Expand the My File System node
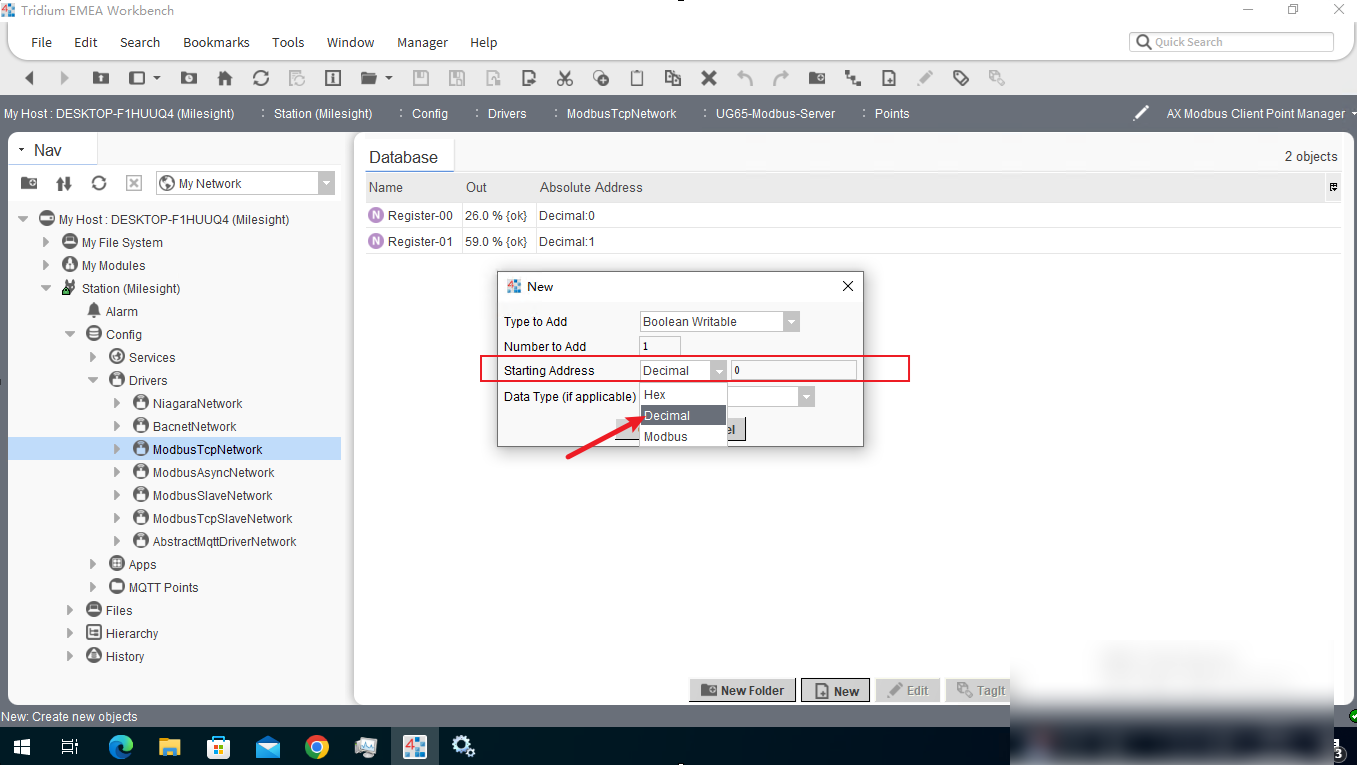Viewport: 1357px width, 765px height. tap(46, 242)
